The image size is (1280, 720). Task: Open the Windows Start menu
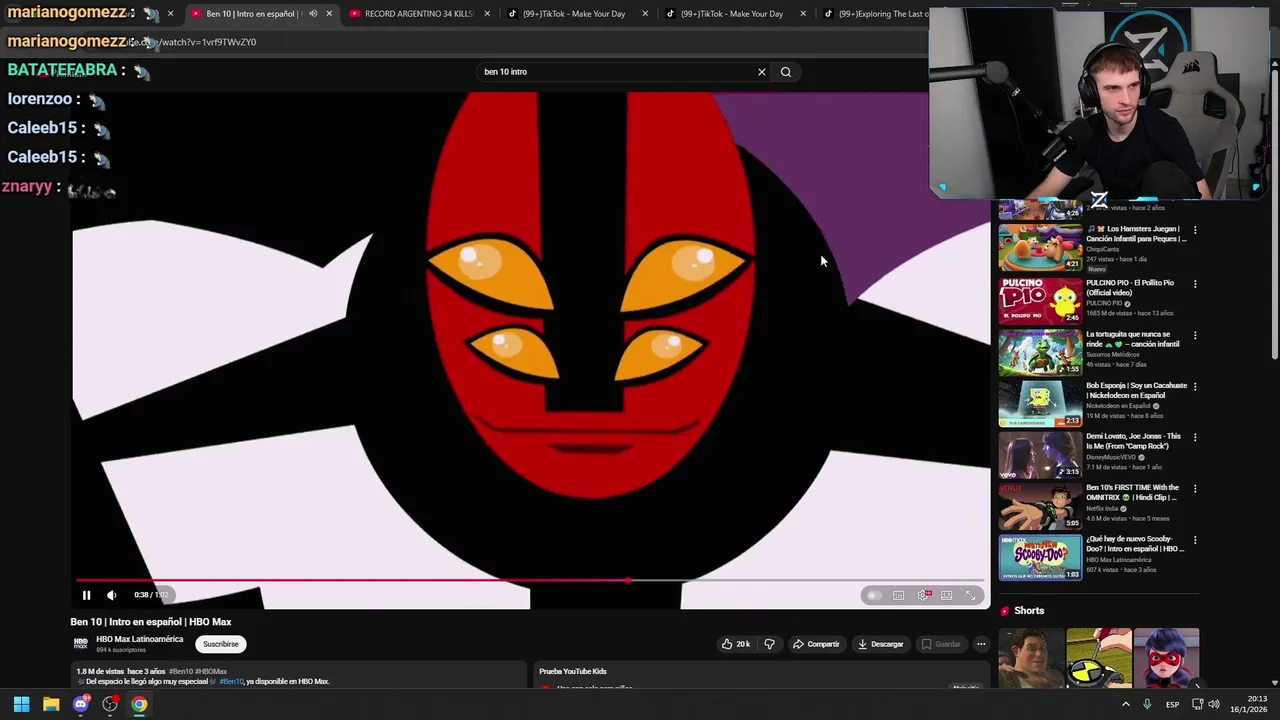21,704
